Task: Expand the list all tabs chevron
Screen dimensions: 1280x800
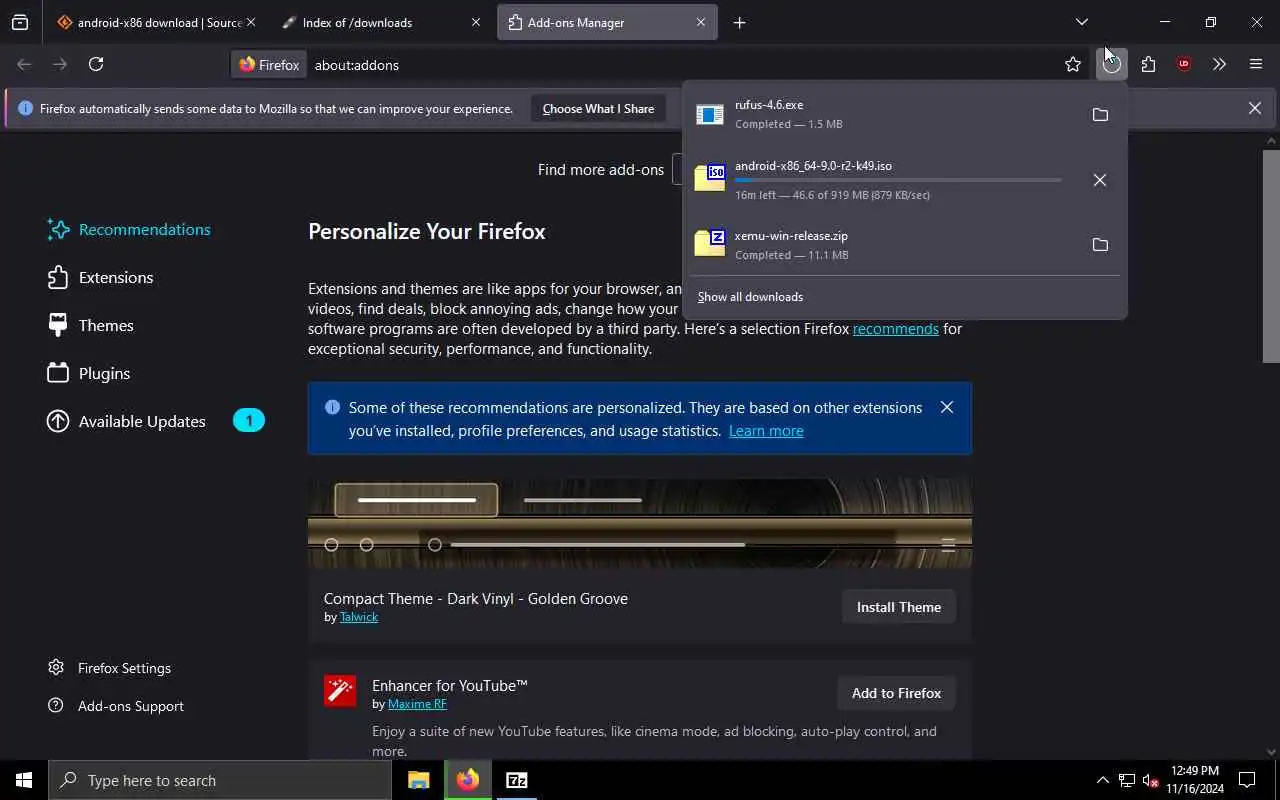Action: pyautogui.click(x=1081, y=22)
